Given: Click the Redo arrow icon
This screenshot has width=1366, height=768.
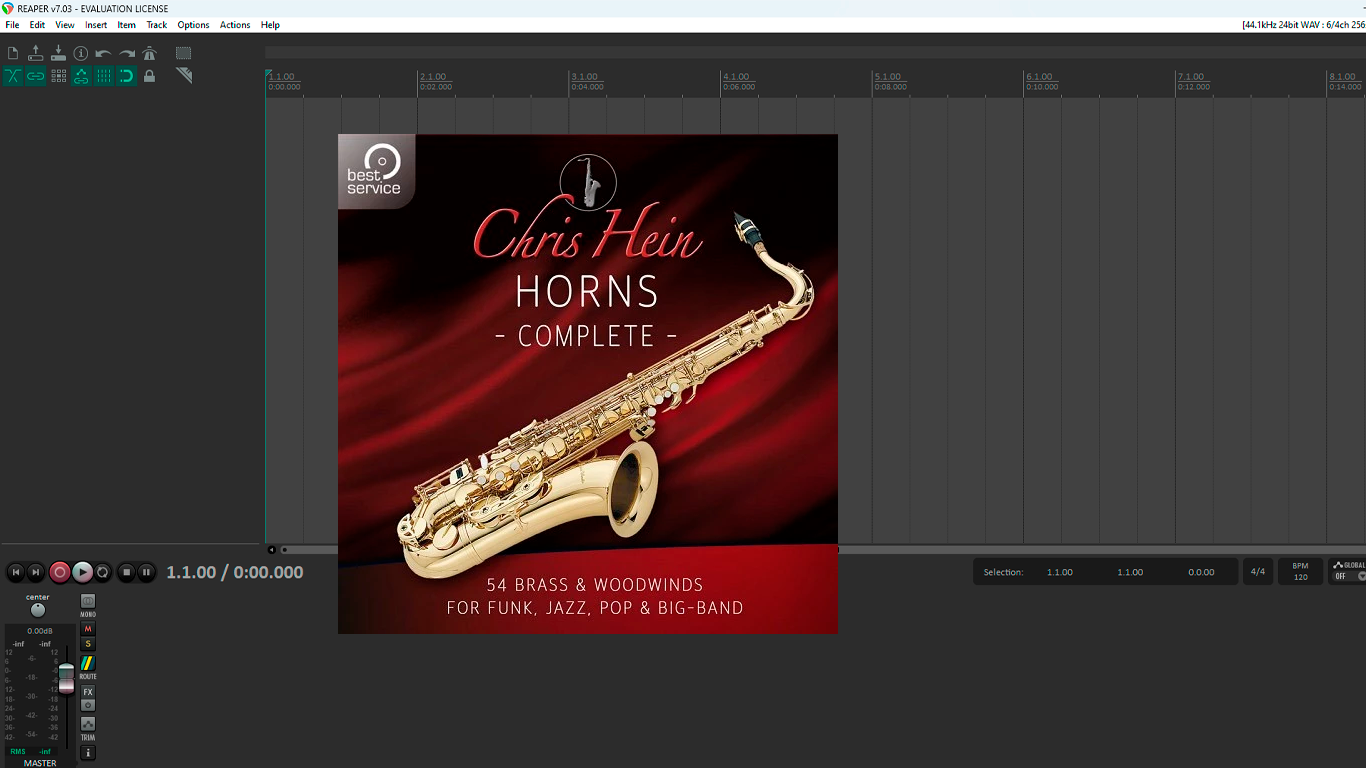Looking at the screenshot, I should click(x=127, y=53).
